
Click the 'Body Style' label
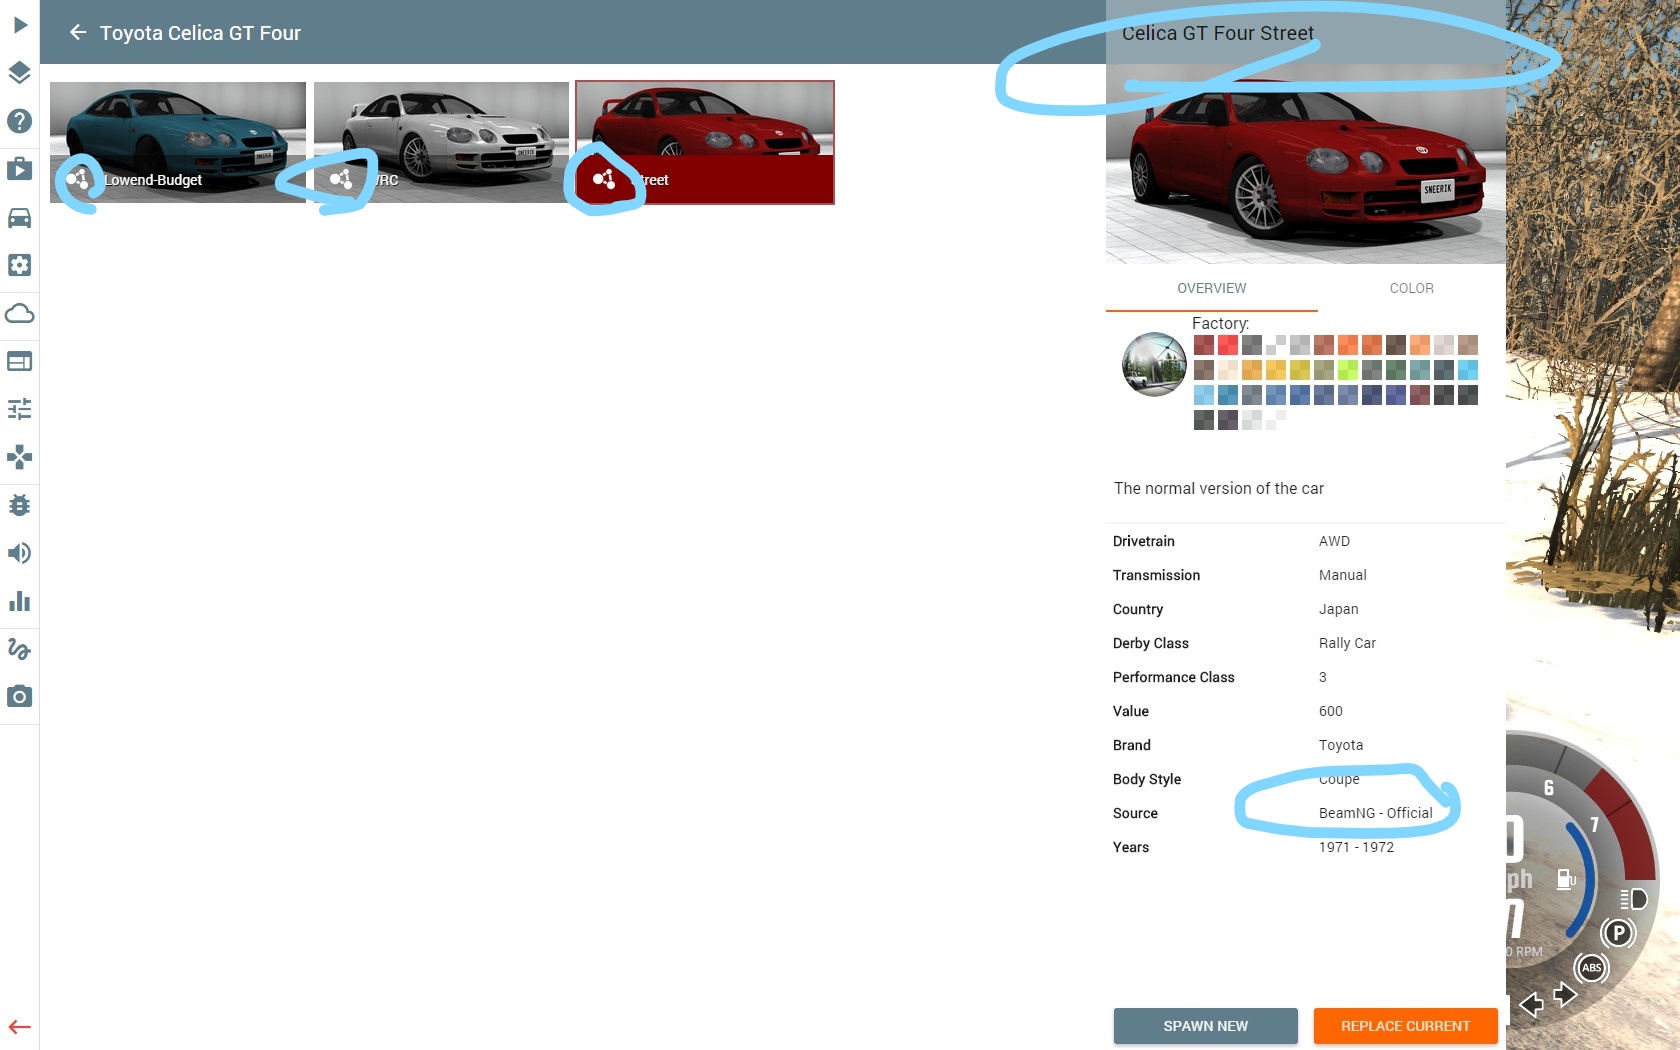pyautogui.click(x=1146, y=779)
